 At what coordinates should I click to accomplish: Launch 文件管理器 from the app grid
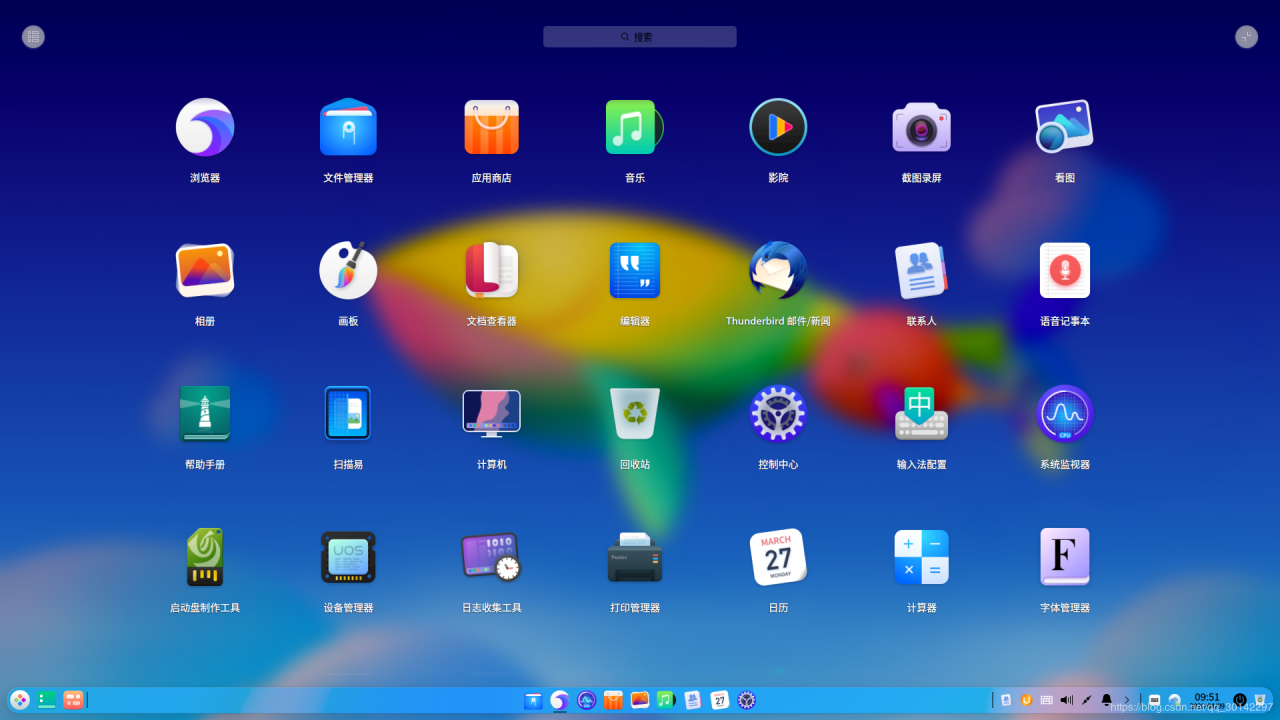[348, 127]
